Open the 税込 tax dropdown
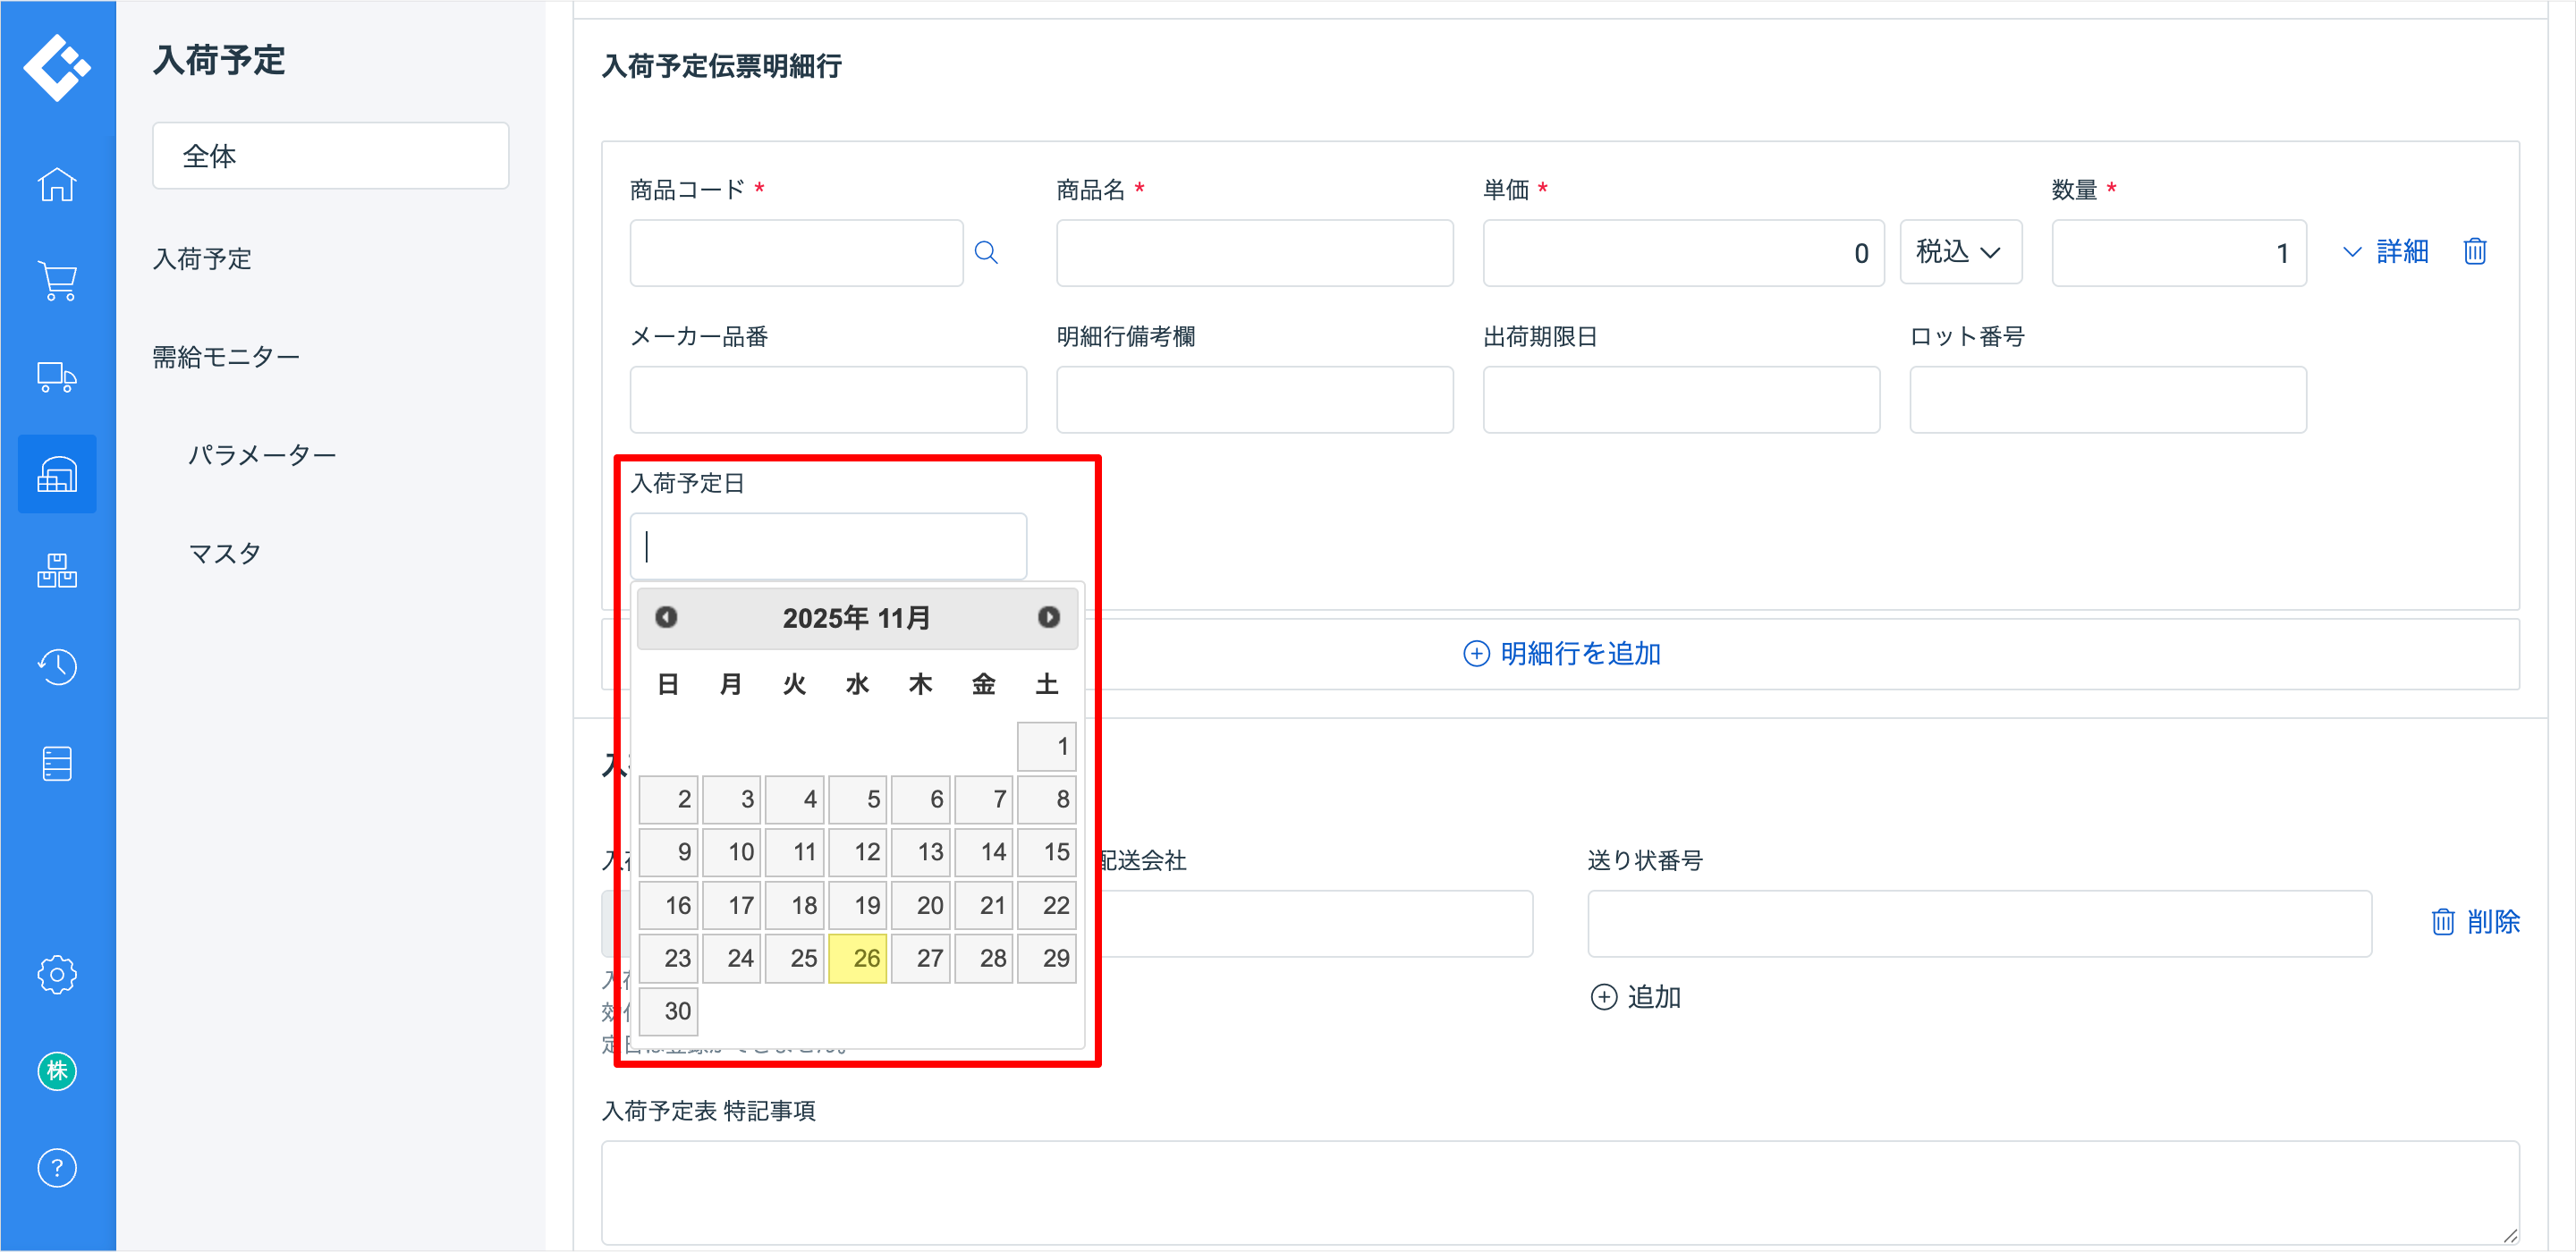Screen dimensions: 2576x1252 (1959, 252)
